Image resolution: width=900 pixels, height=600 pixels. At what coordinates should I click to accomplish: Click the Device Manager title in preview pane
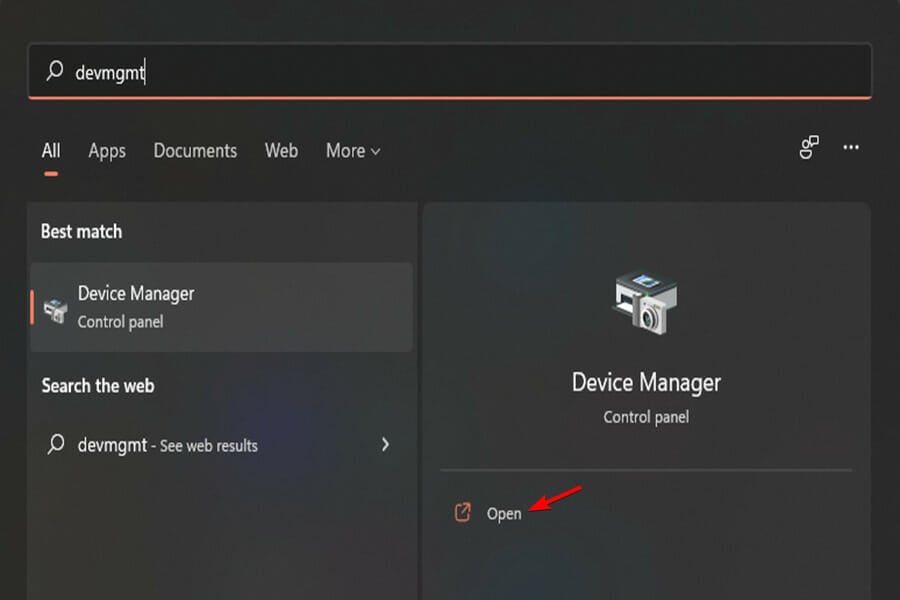click(x=646, y=383)
